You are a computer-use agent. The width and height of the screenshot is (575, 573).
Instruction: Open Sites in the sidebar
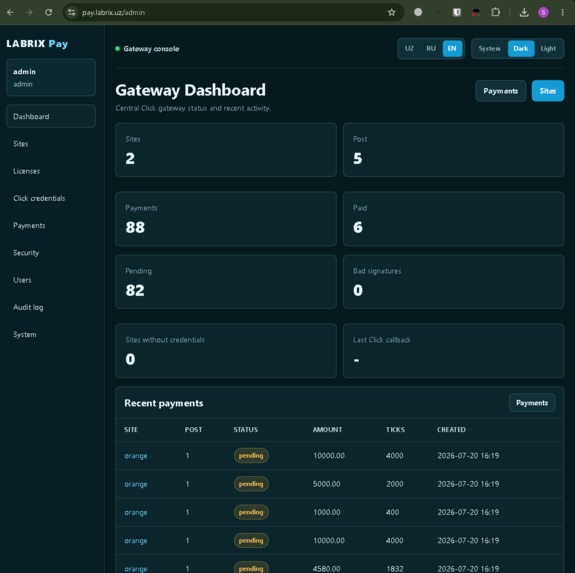(51, 144)
